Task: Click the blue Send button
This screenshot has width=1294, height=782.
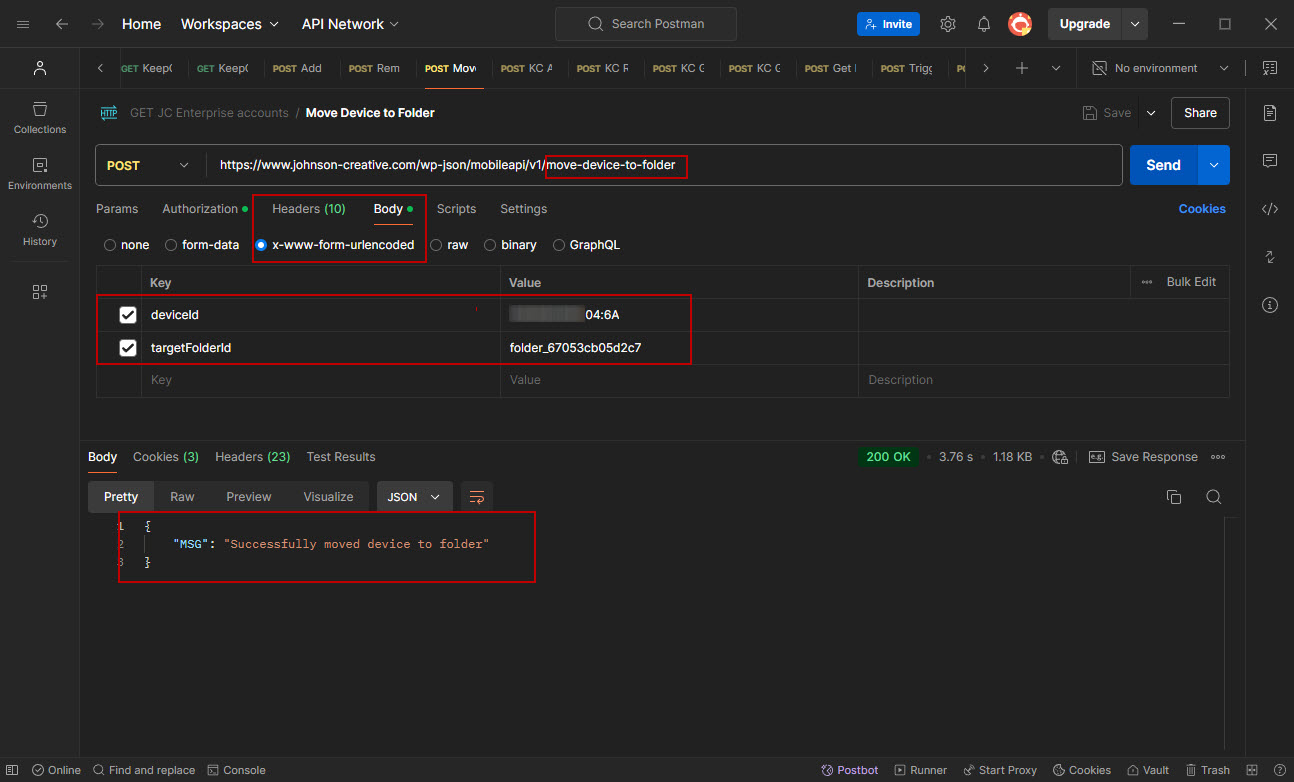Action: pos(1163,166)
